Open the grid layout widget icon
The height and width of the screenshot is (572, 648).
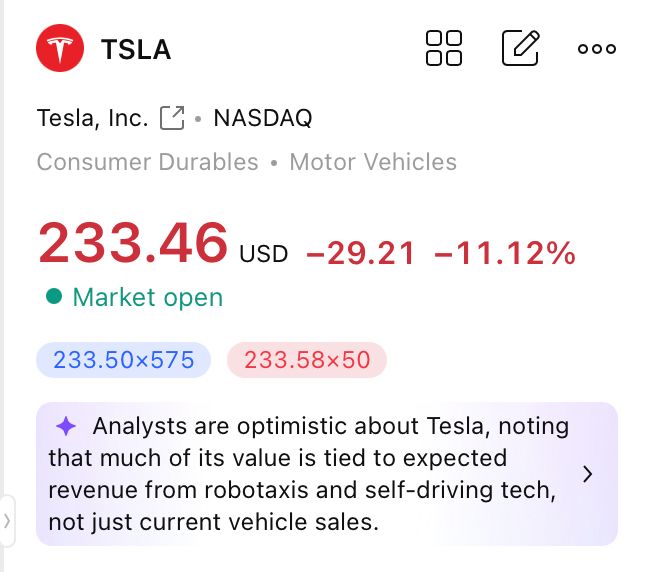tap(444, 48)
